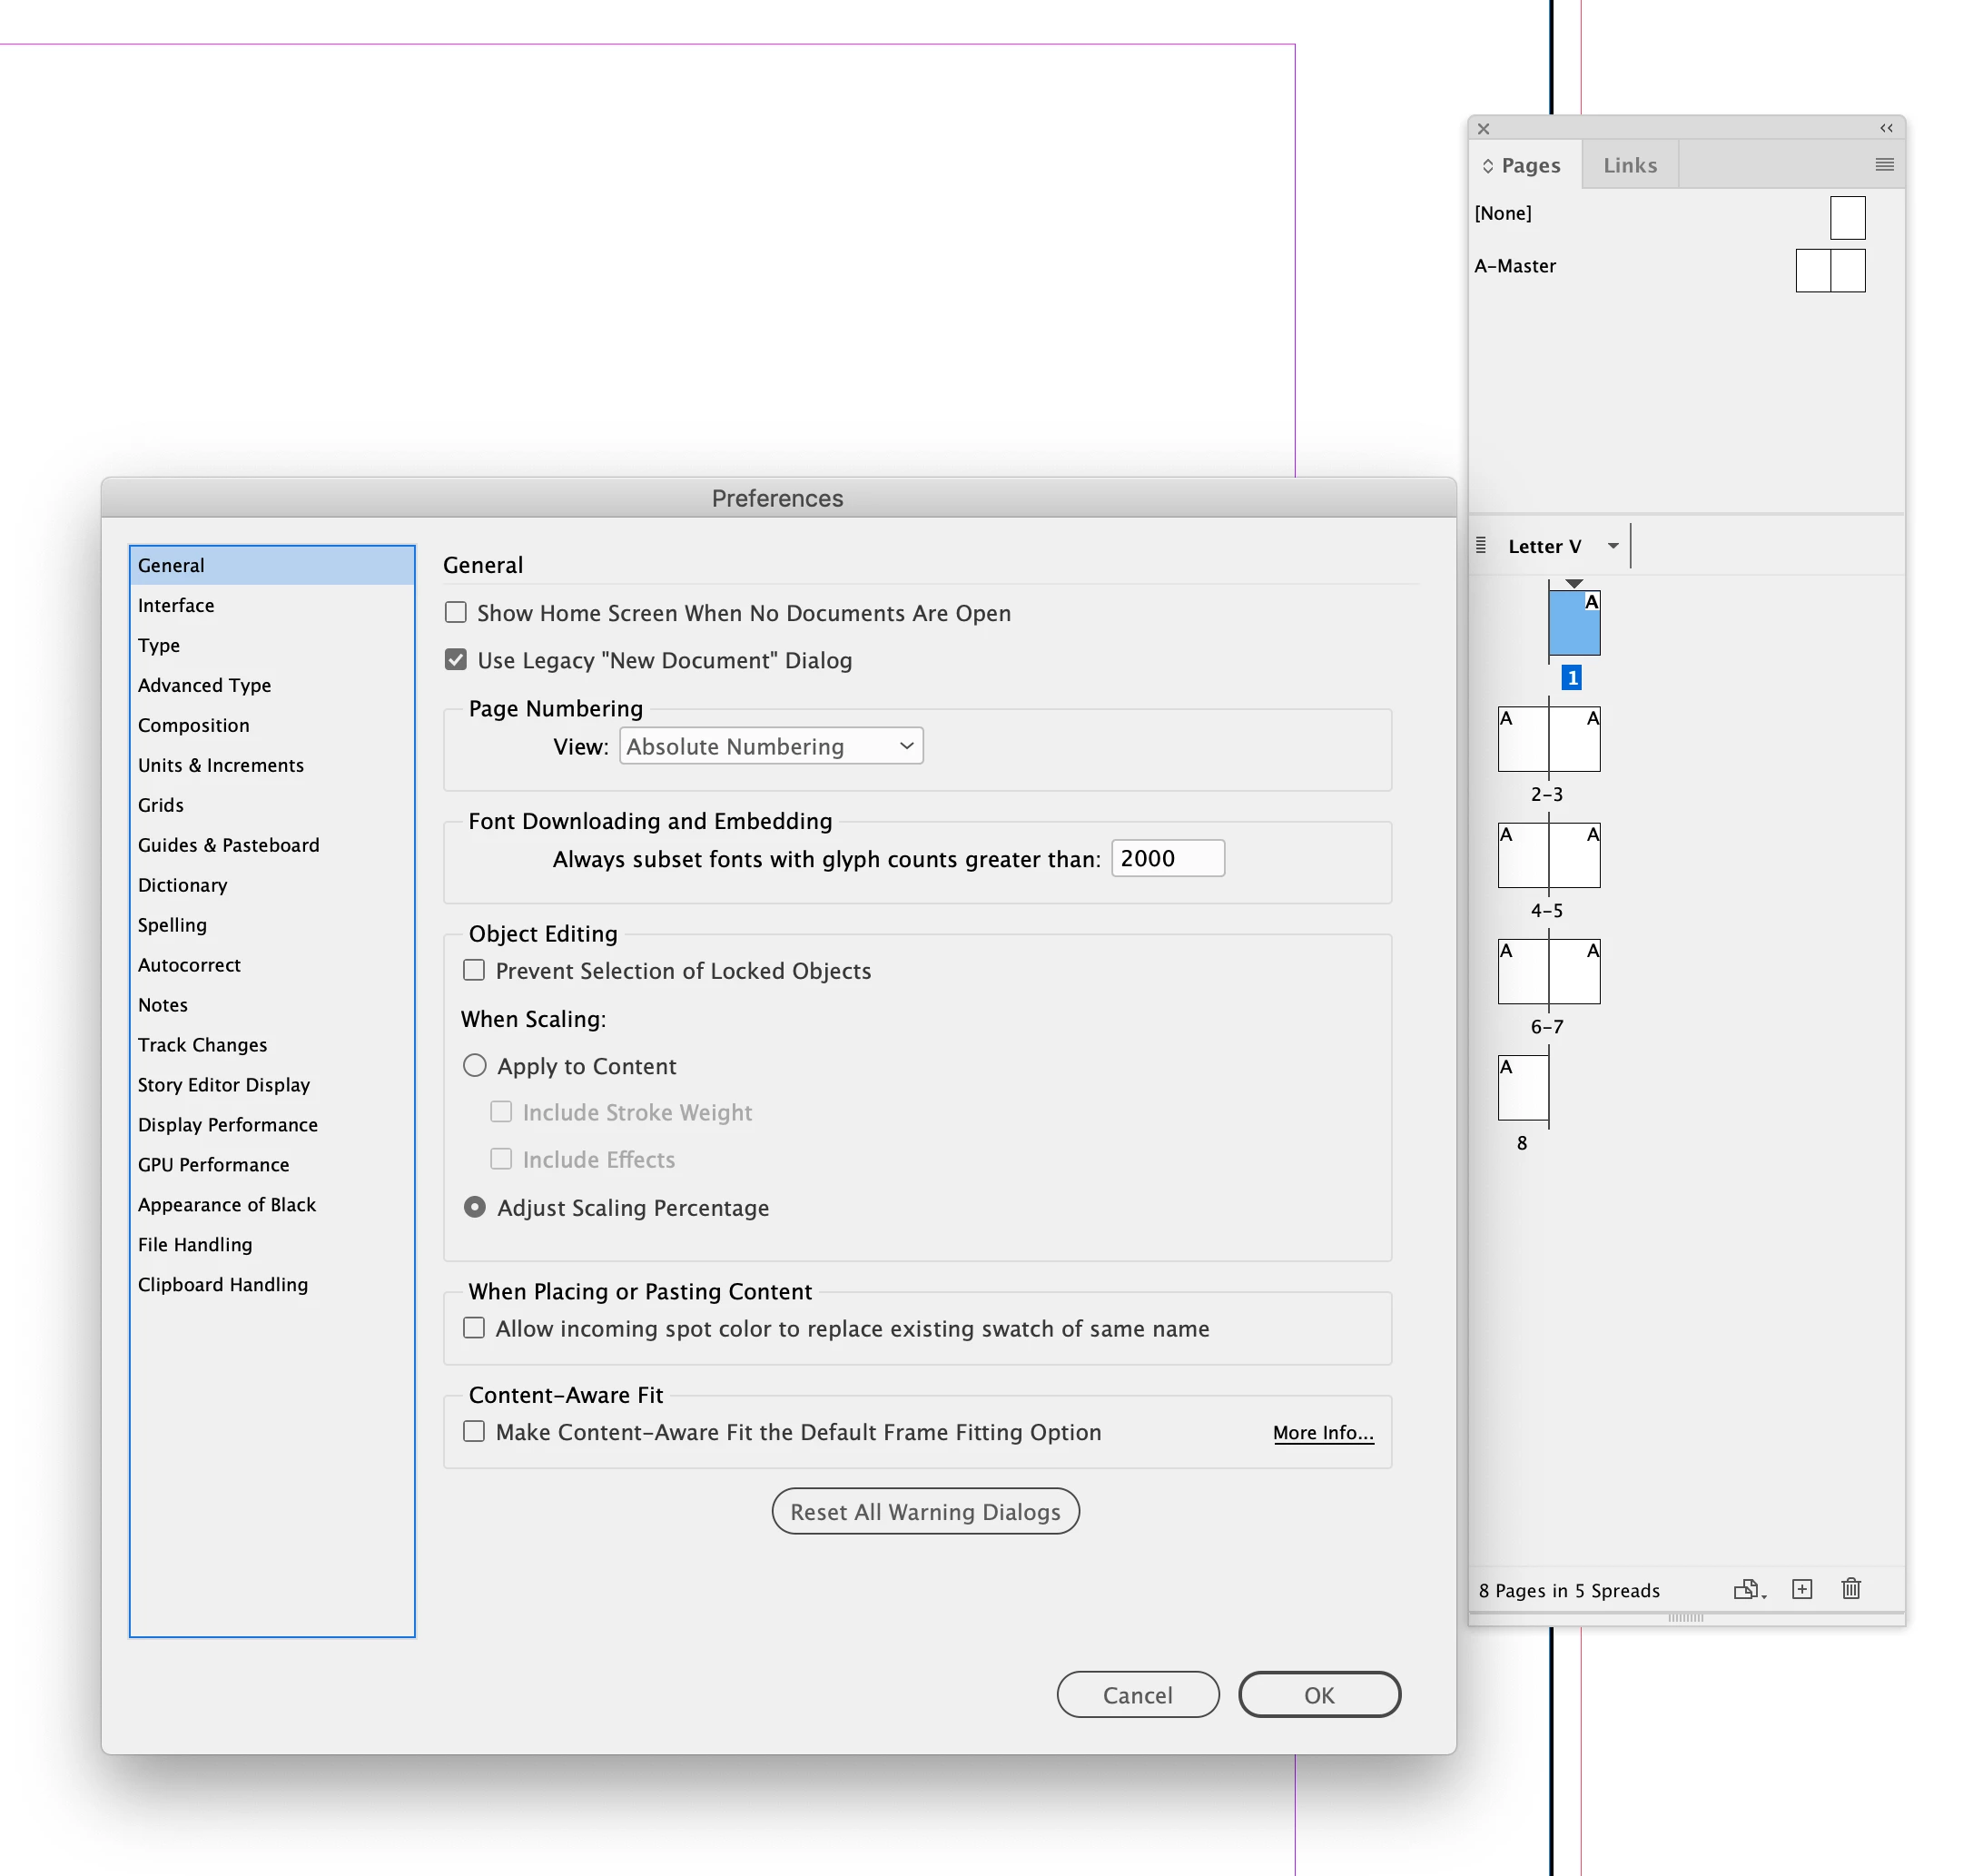Uncheck Use Legacy New Document Dialog
Viewport: 1983px width, 1876px height.
[456, 659]
